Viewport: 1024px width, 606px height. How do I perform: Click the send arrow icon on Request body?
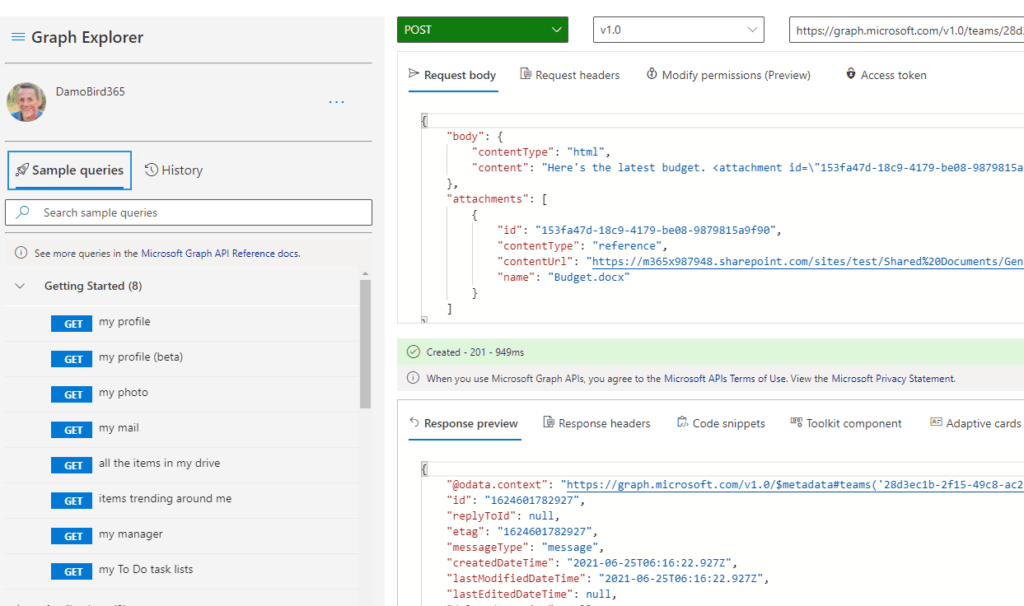pyautogui.click(x=414, y=73)
